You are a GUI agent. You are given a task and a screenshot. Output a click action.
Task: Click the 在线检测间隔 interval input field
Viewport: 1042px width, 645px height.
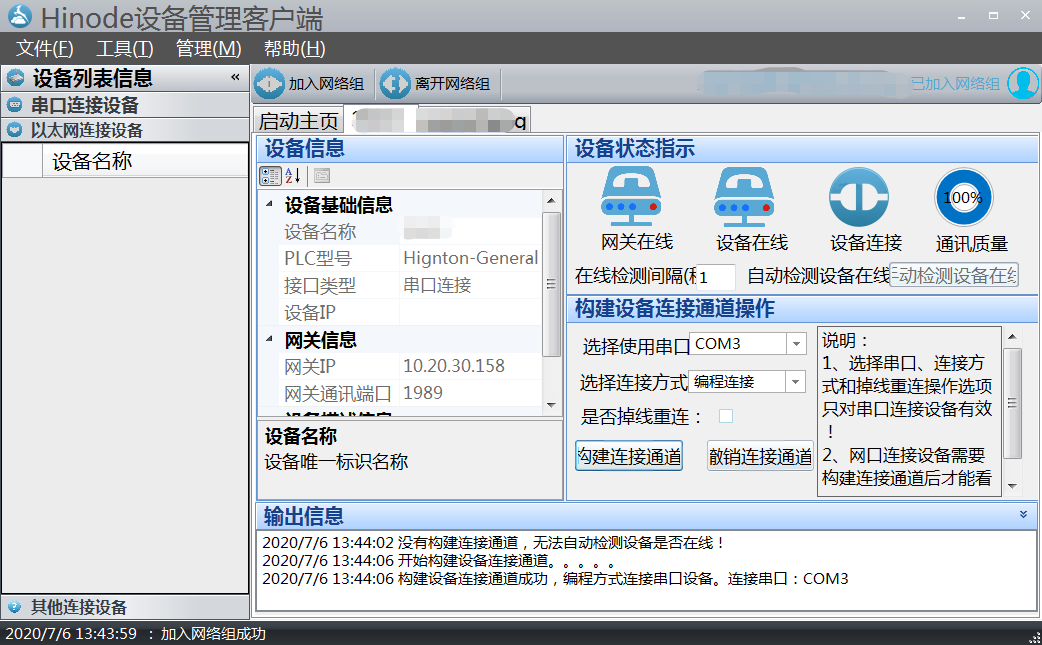[716, 275]
